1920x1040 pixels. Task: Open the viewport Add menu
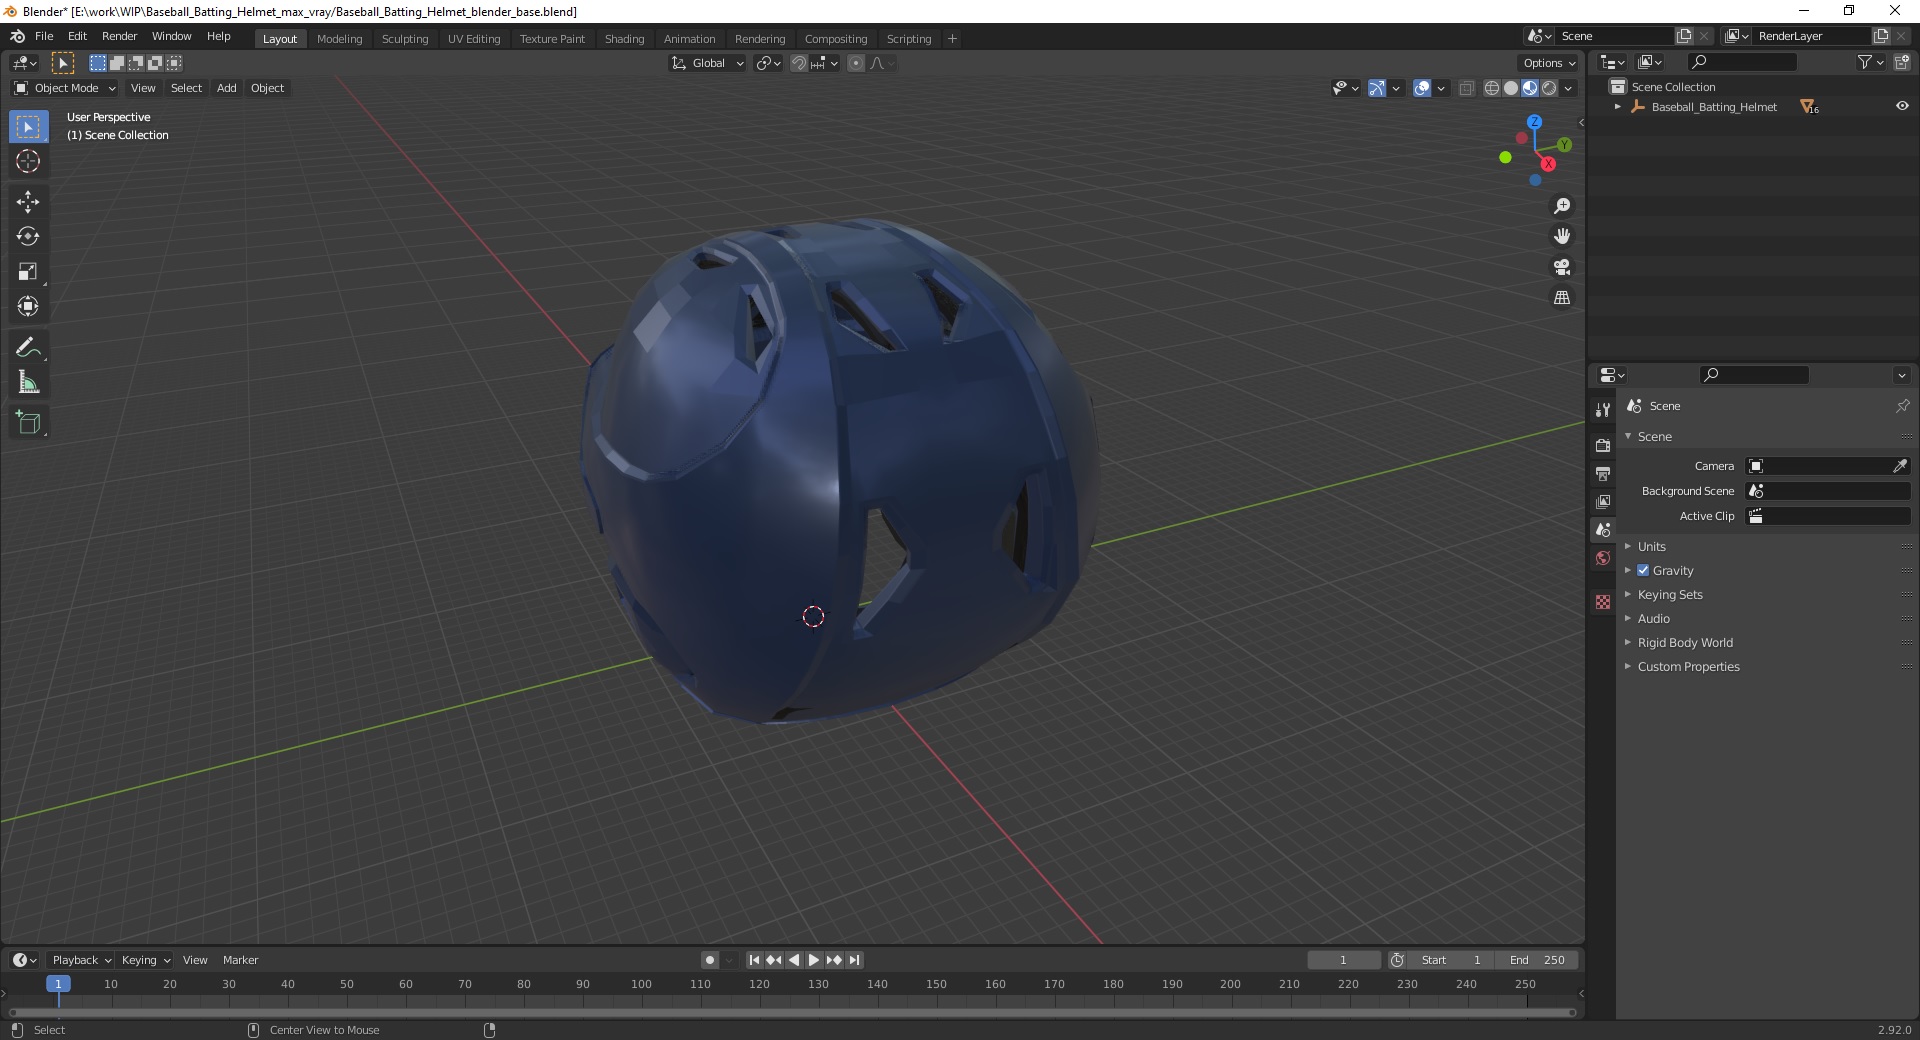[227, 88]
